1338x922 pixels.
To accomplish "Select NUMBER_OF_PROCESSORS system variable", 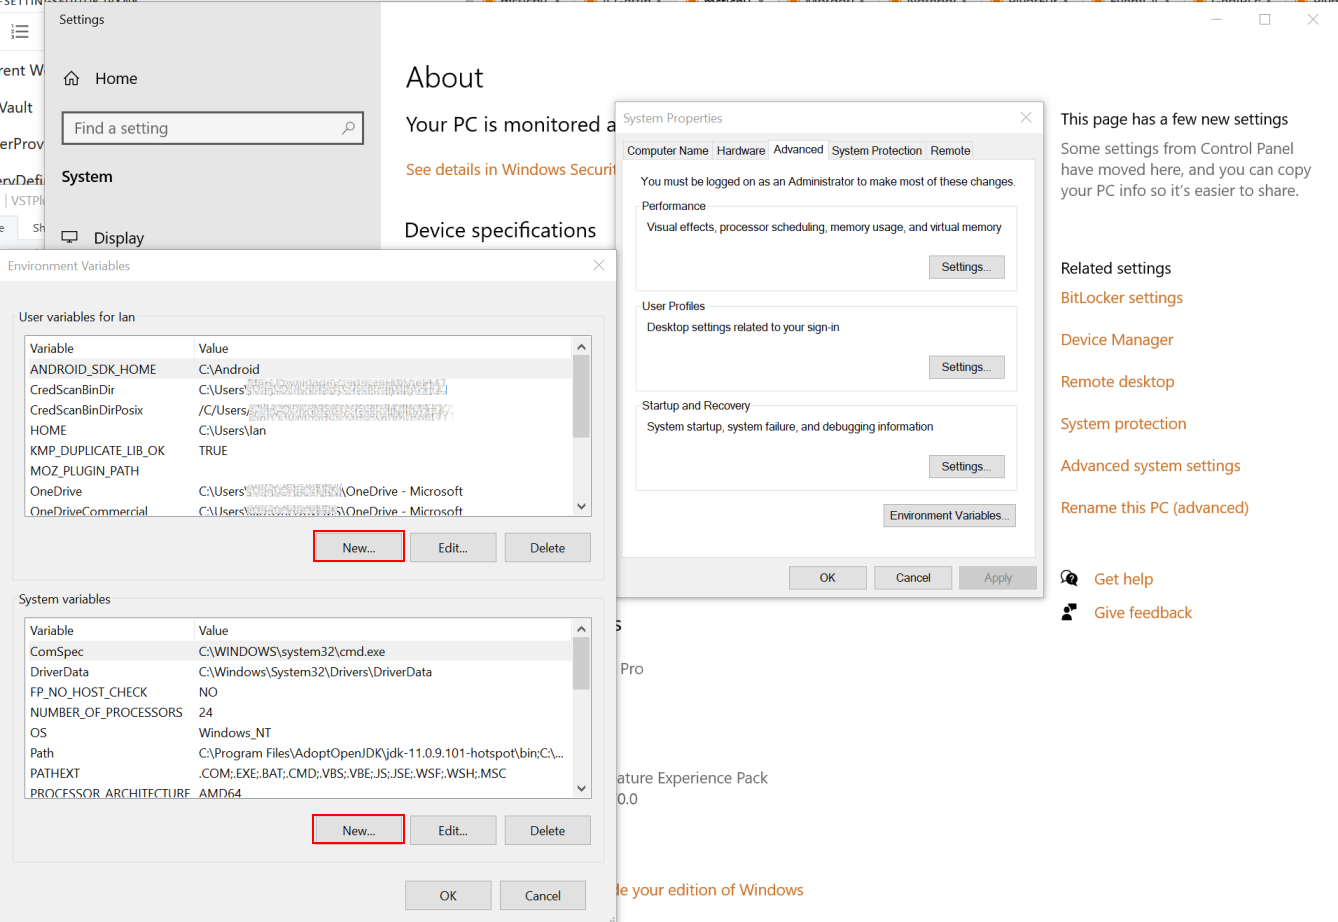I will 298,712.
